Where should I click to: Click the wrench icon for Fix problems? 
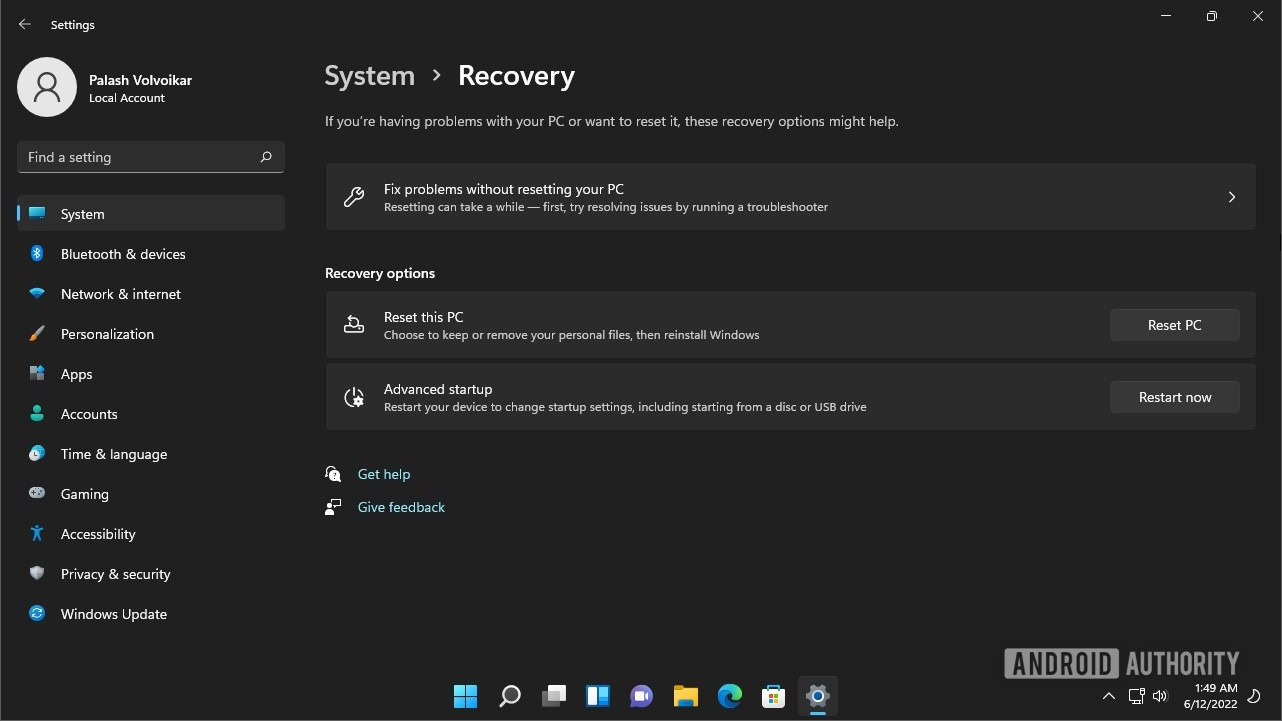[x=354, y=197]
